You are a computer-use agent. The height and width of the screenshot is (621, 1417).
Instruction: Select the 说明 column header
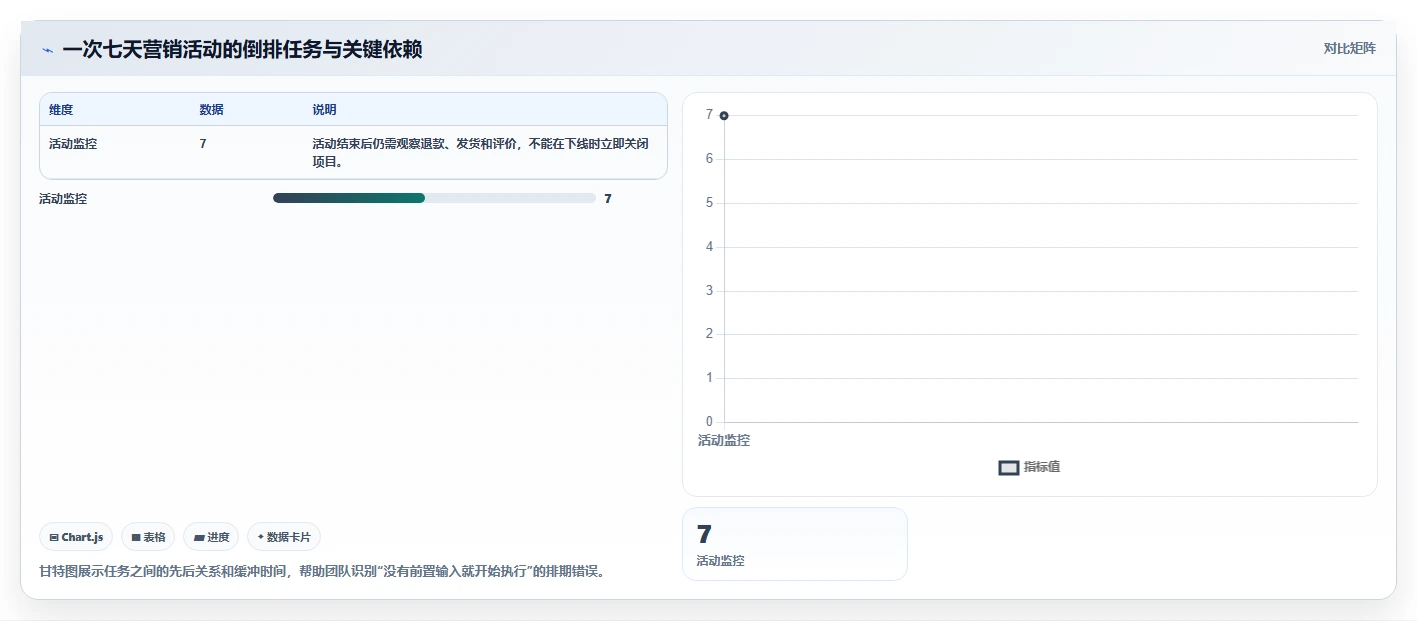pos(324,109)
